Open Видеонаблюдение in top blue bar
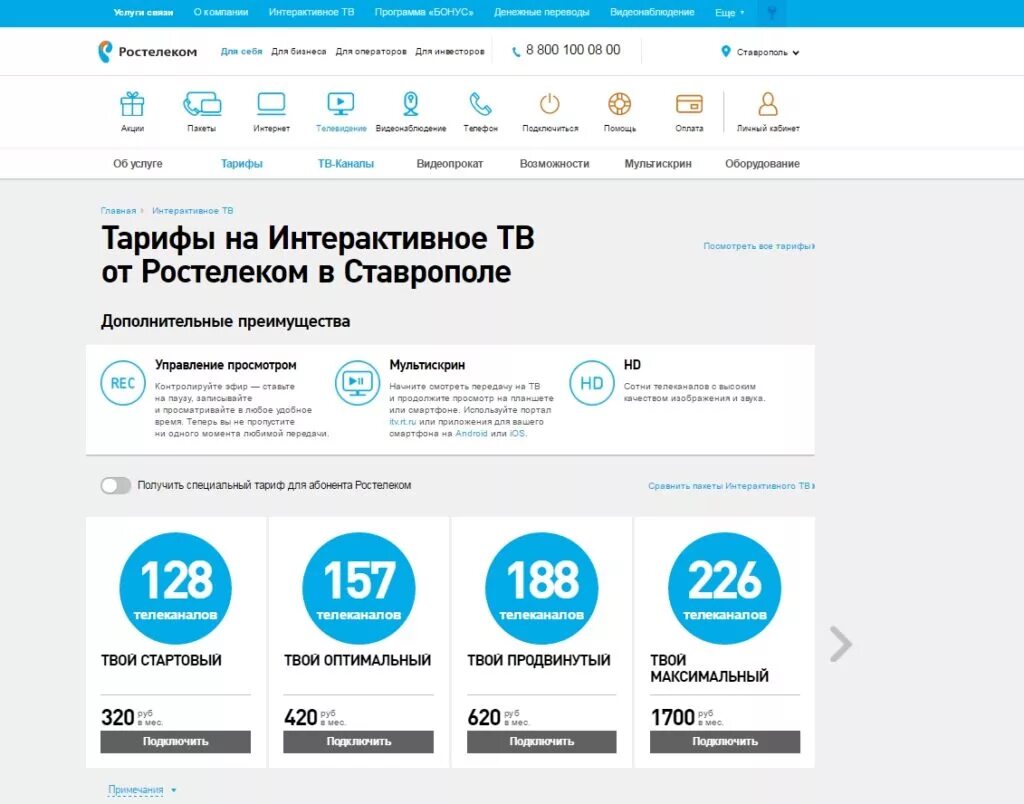The height and width of the screenshot is (804, 1024). pyautogui.click(x=652, y=12)
